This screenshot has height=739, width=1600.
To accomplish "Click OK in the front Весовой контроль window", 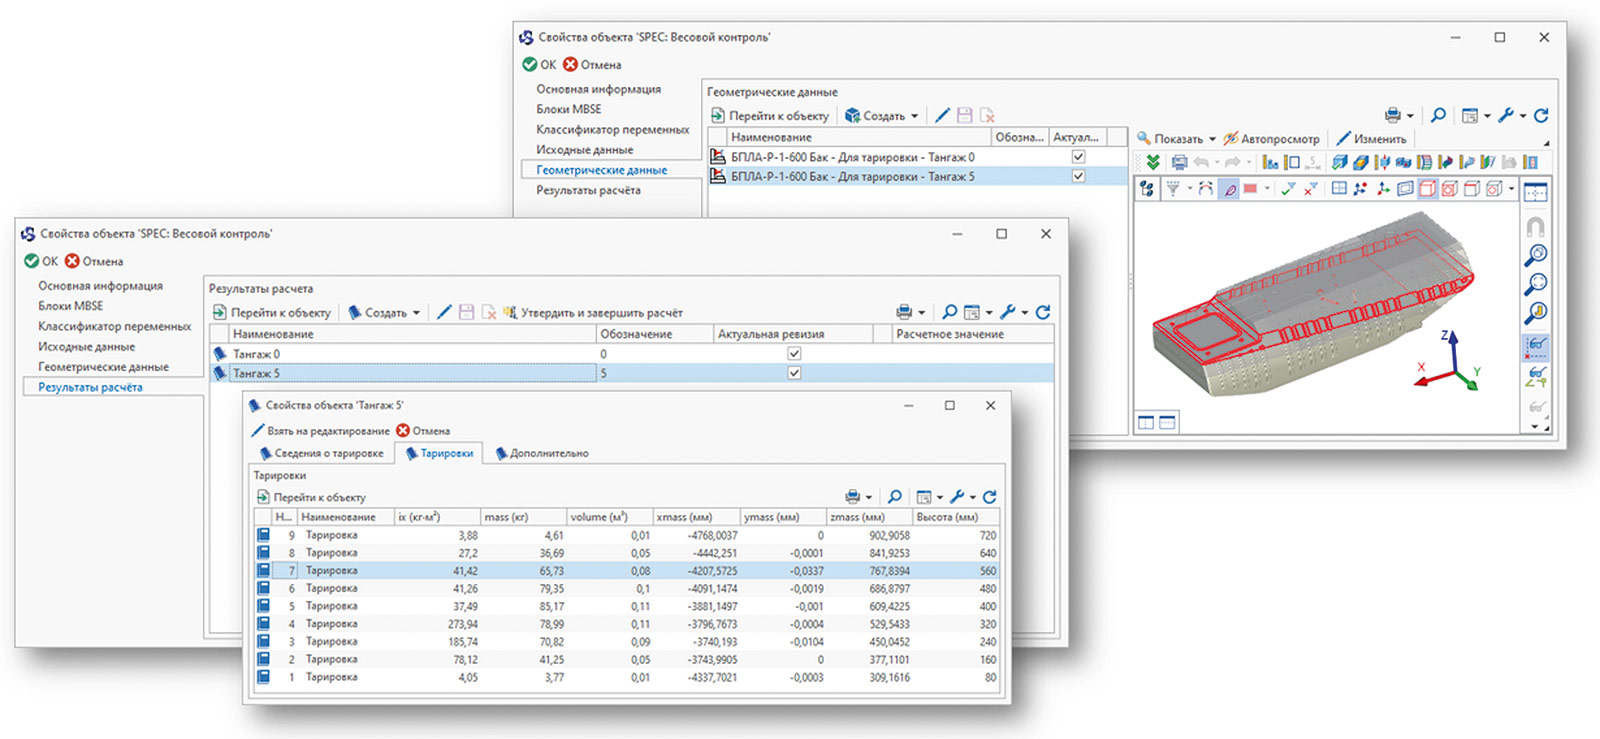I will pos(41,261).
